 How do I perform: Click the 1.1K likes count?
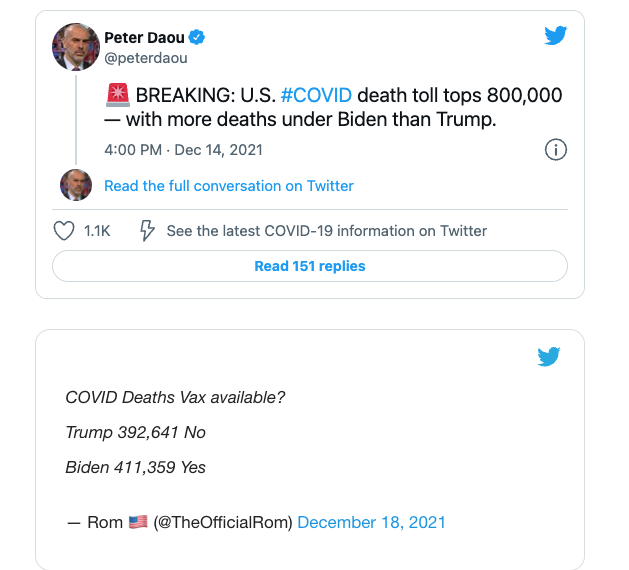97,231
